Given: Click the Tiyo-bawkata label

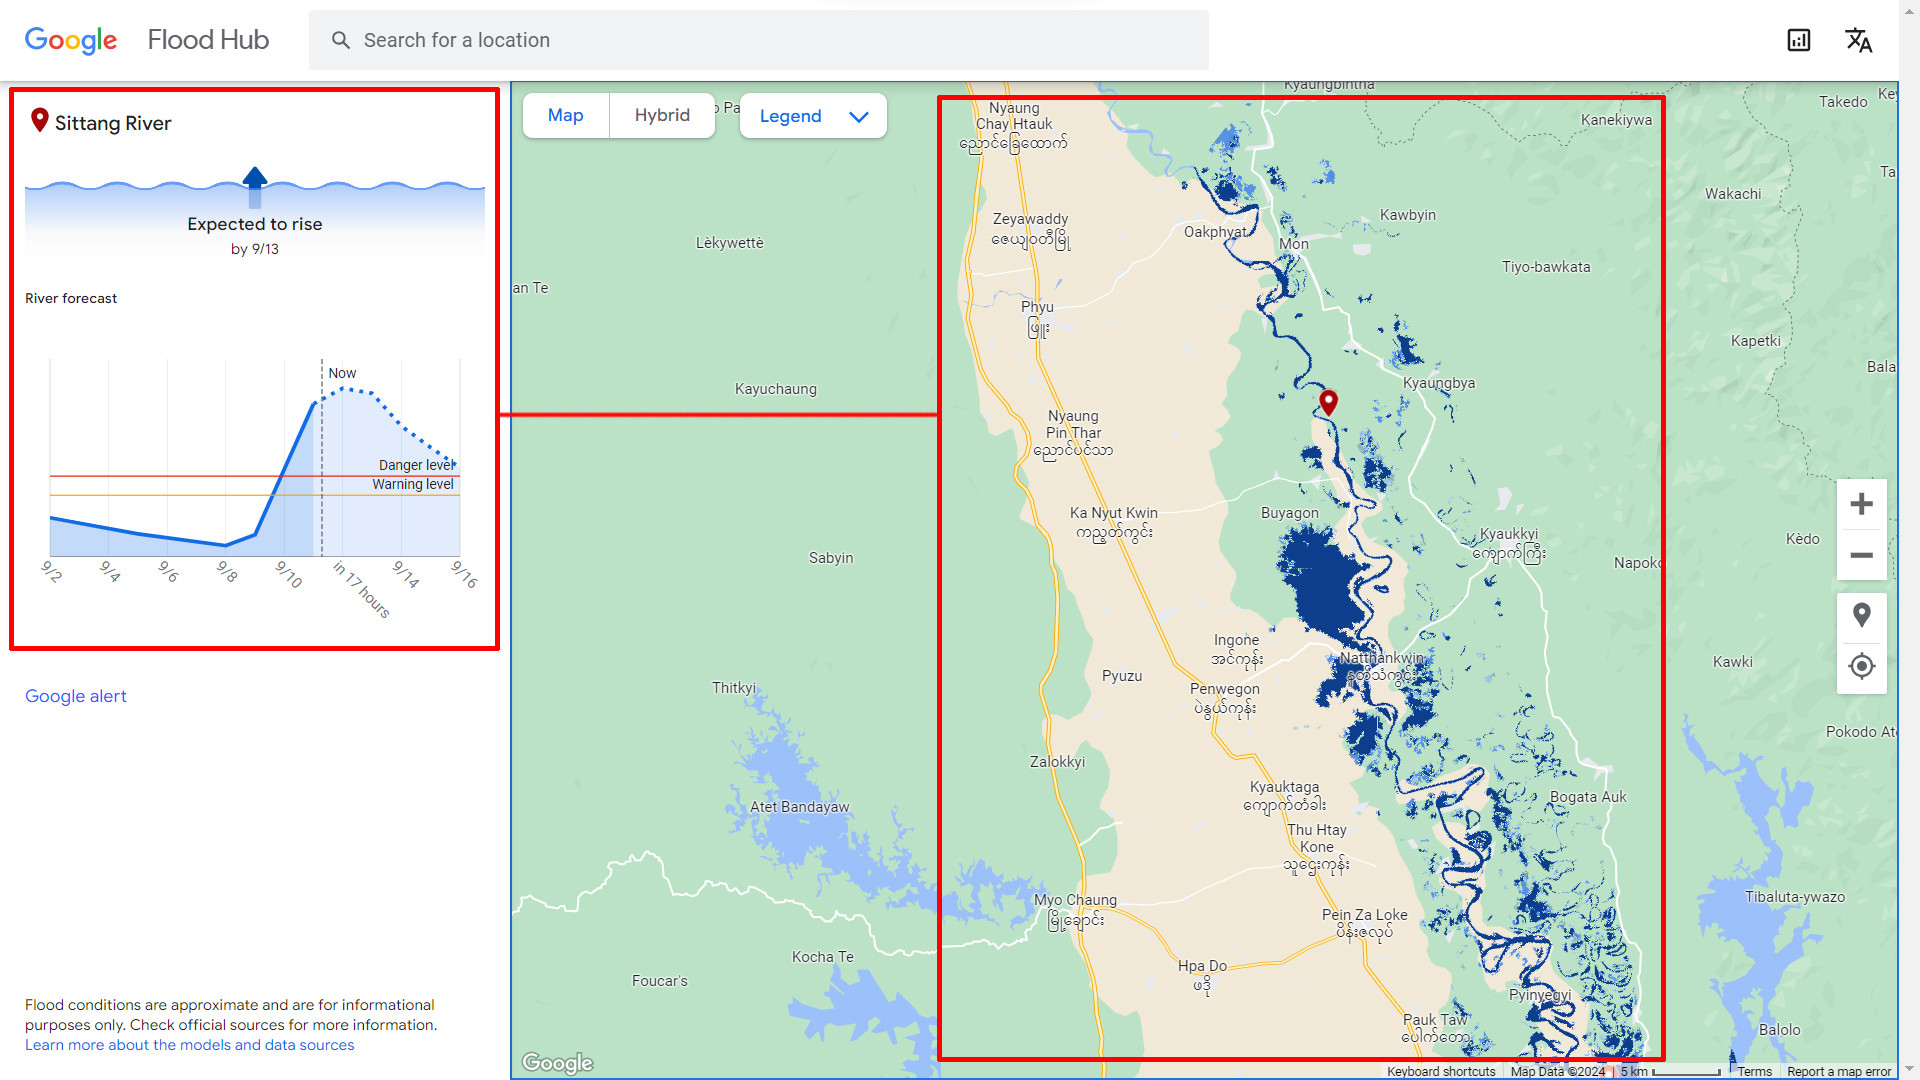Looking at the screenshot, I should [1546, 267].
